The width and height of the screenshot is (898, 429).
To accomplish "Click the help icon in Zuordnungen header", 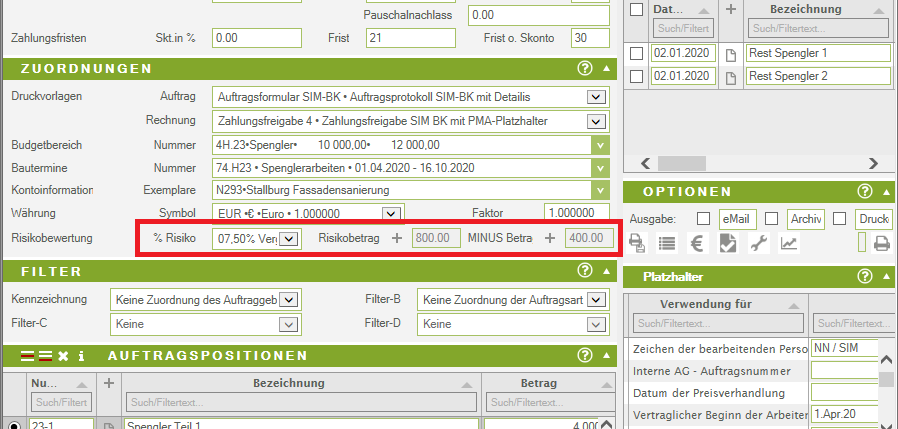I will [x=585, y=68].
